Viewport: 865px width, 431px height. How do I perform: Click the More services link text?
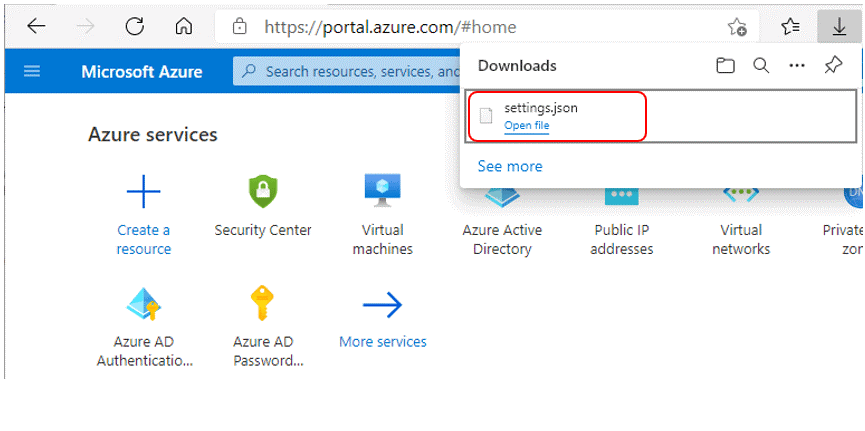pos(383,342)
